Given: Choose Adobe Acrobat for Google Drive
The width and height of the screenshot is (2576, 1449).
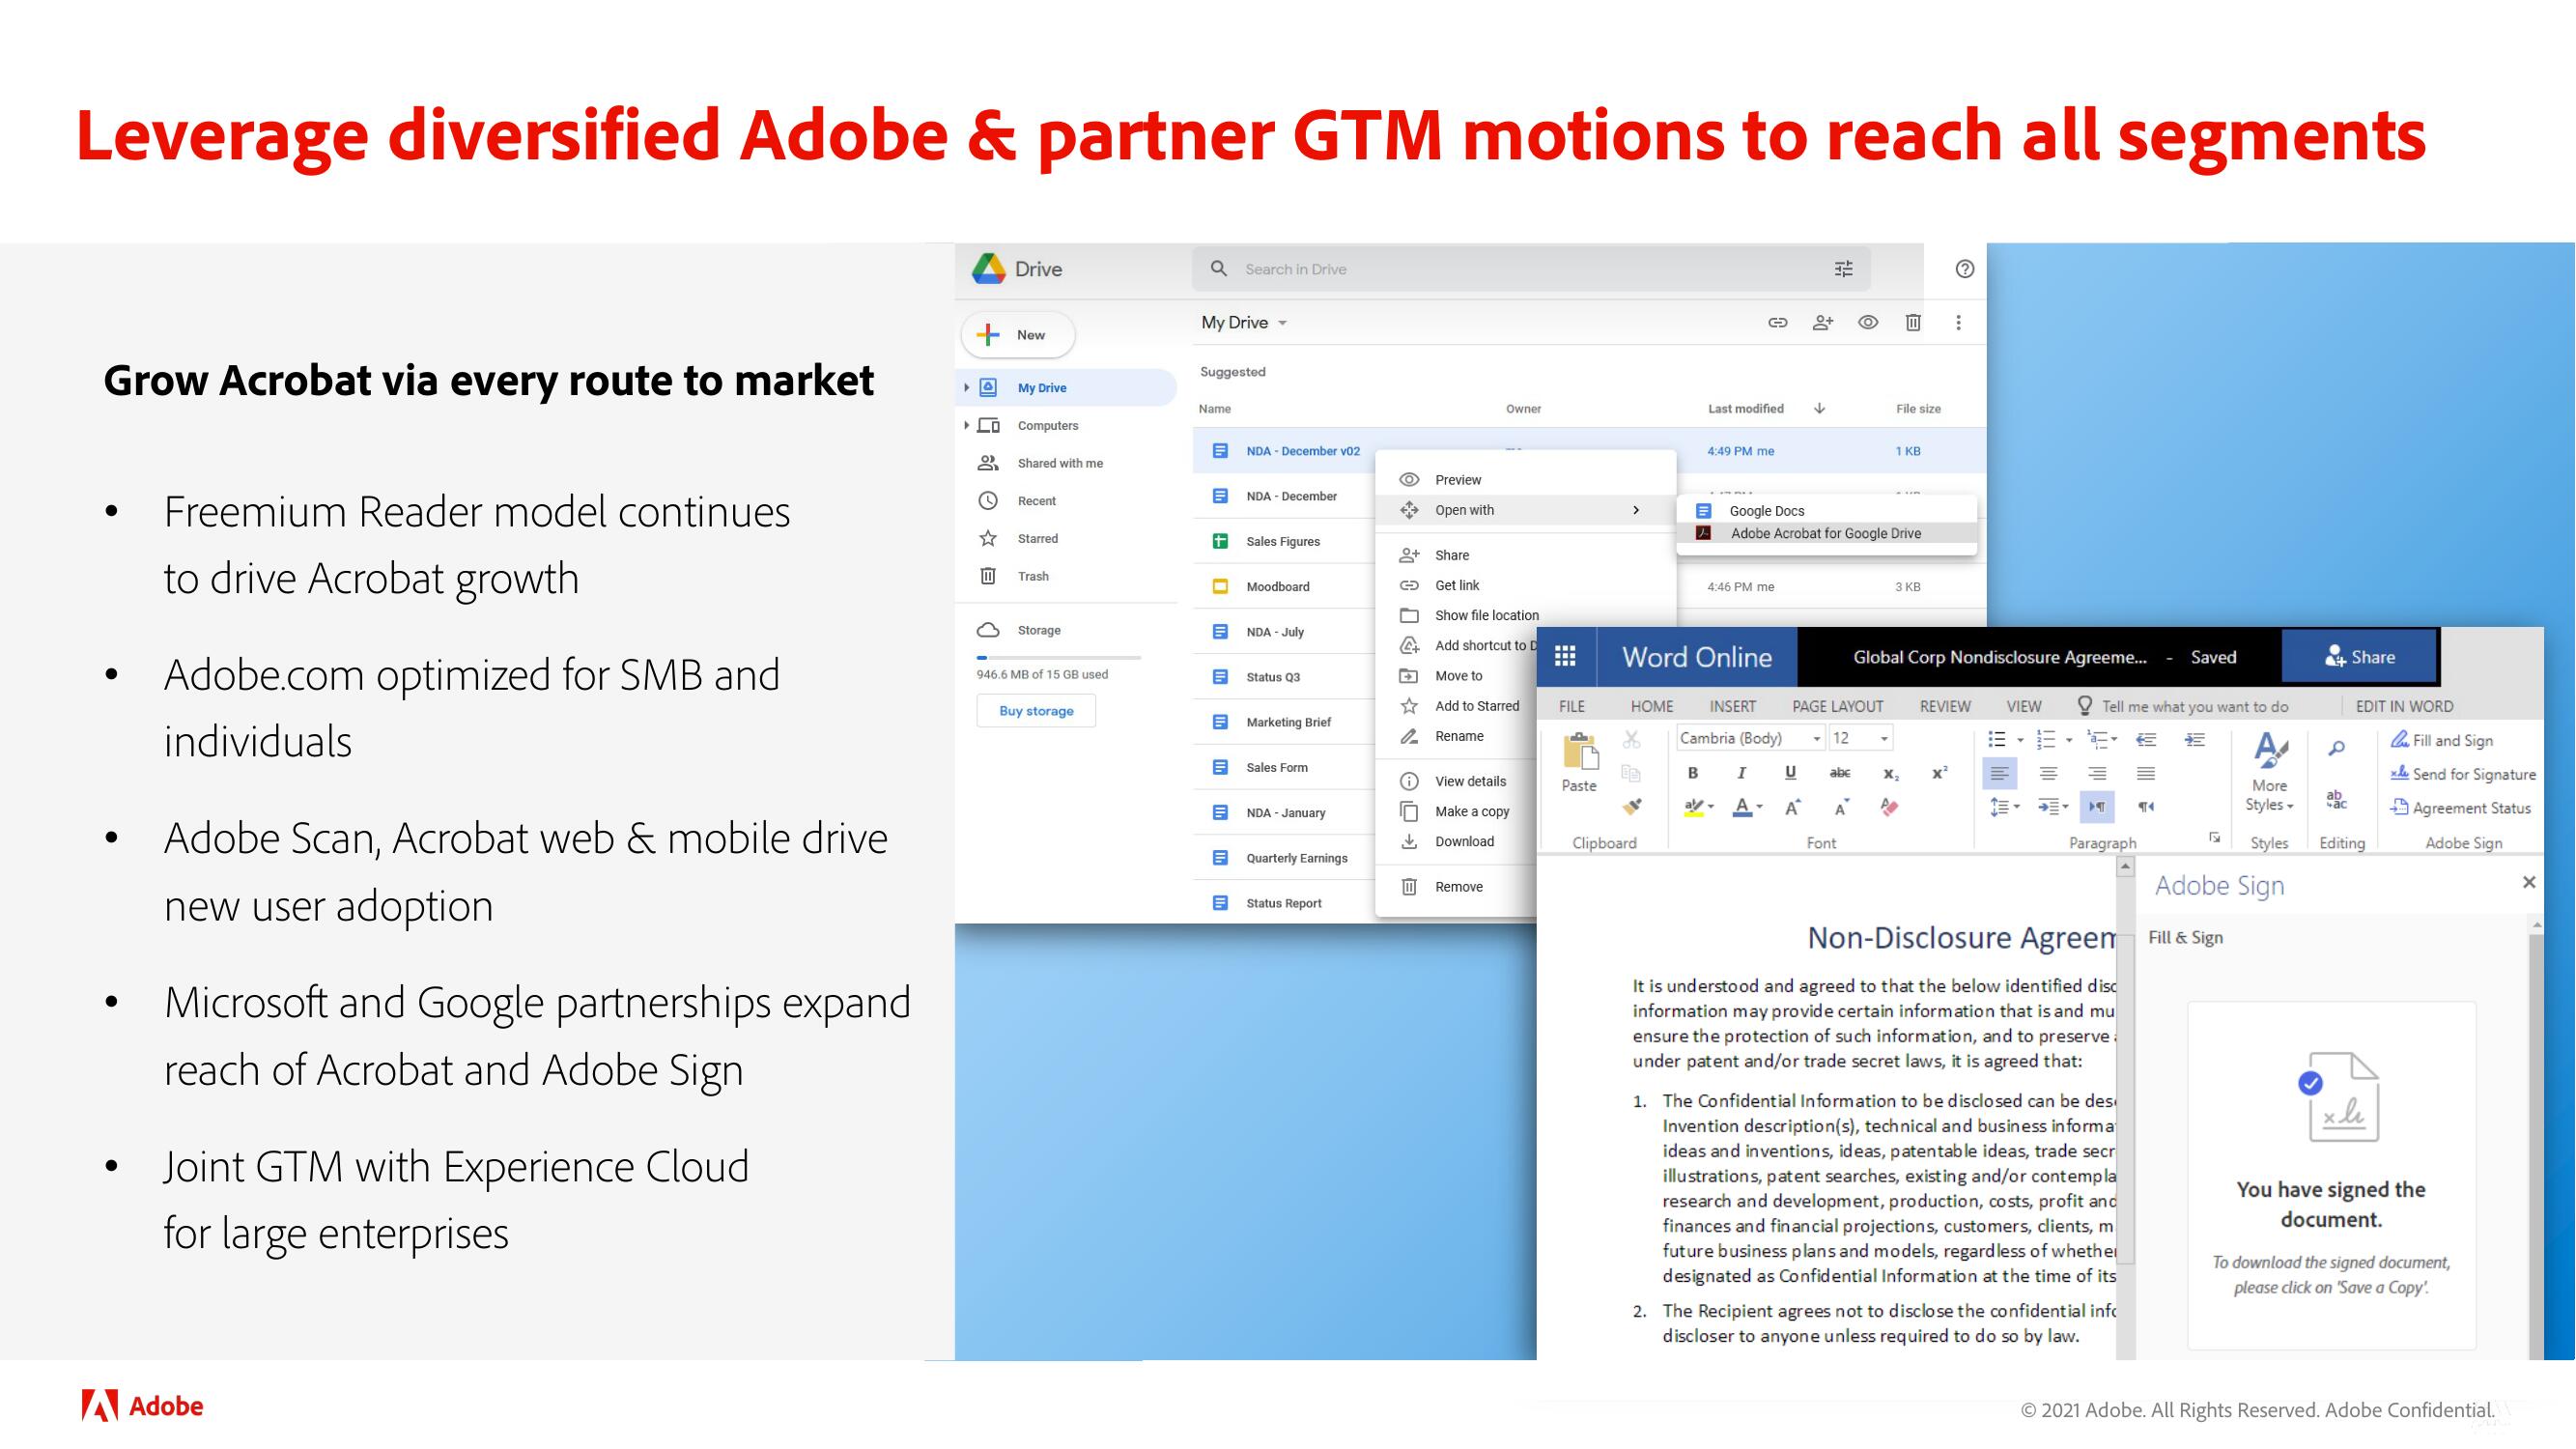Looking at the screenshot, I should pos(1826,533).
